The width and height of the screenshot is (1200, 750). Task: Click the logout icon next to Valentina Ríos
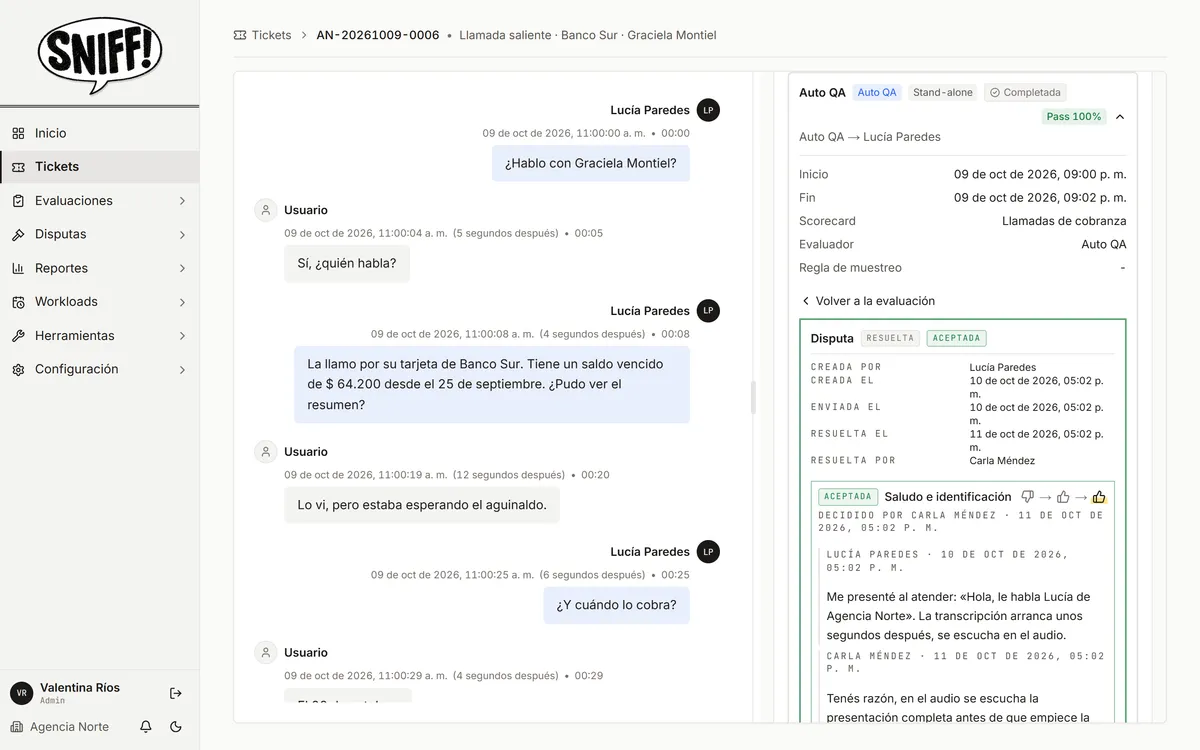(176, 693)
